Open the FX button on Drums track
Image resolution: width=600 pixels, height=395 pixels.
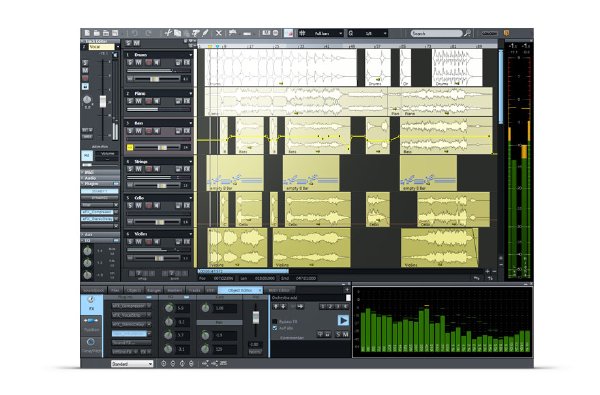coord(187,62)
